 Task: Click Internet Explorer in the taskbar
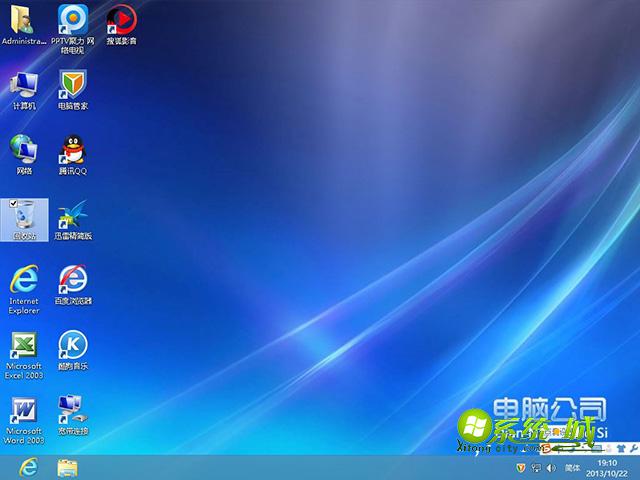click(x=28, y=468)
